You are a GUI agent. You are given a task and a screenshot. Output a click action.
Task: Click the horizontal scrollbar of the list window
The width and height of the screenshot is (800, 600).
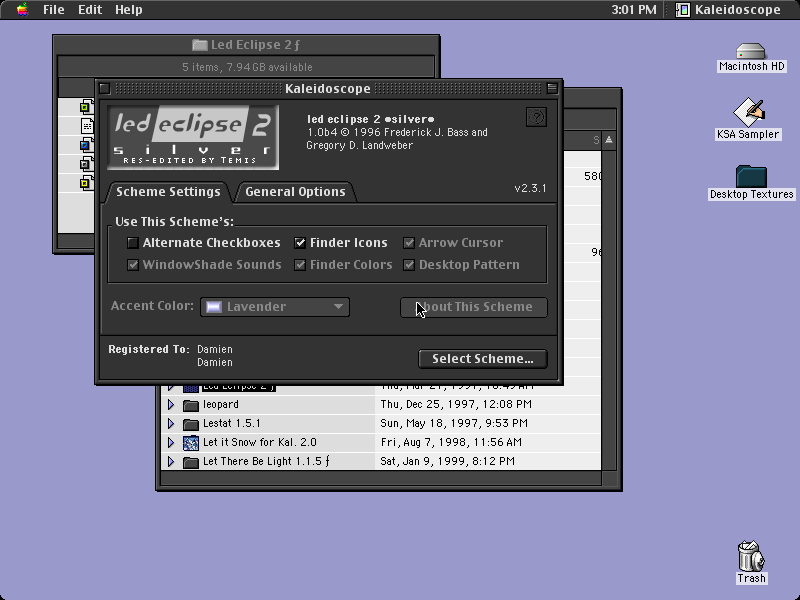click(x=381, y=479)
